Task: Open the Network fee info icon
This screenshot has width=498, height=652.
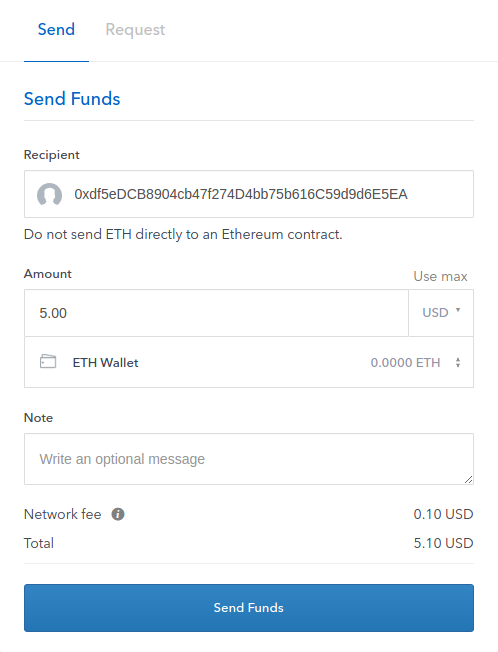Action: click(x=118, y=514)
